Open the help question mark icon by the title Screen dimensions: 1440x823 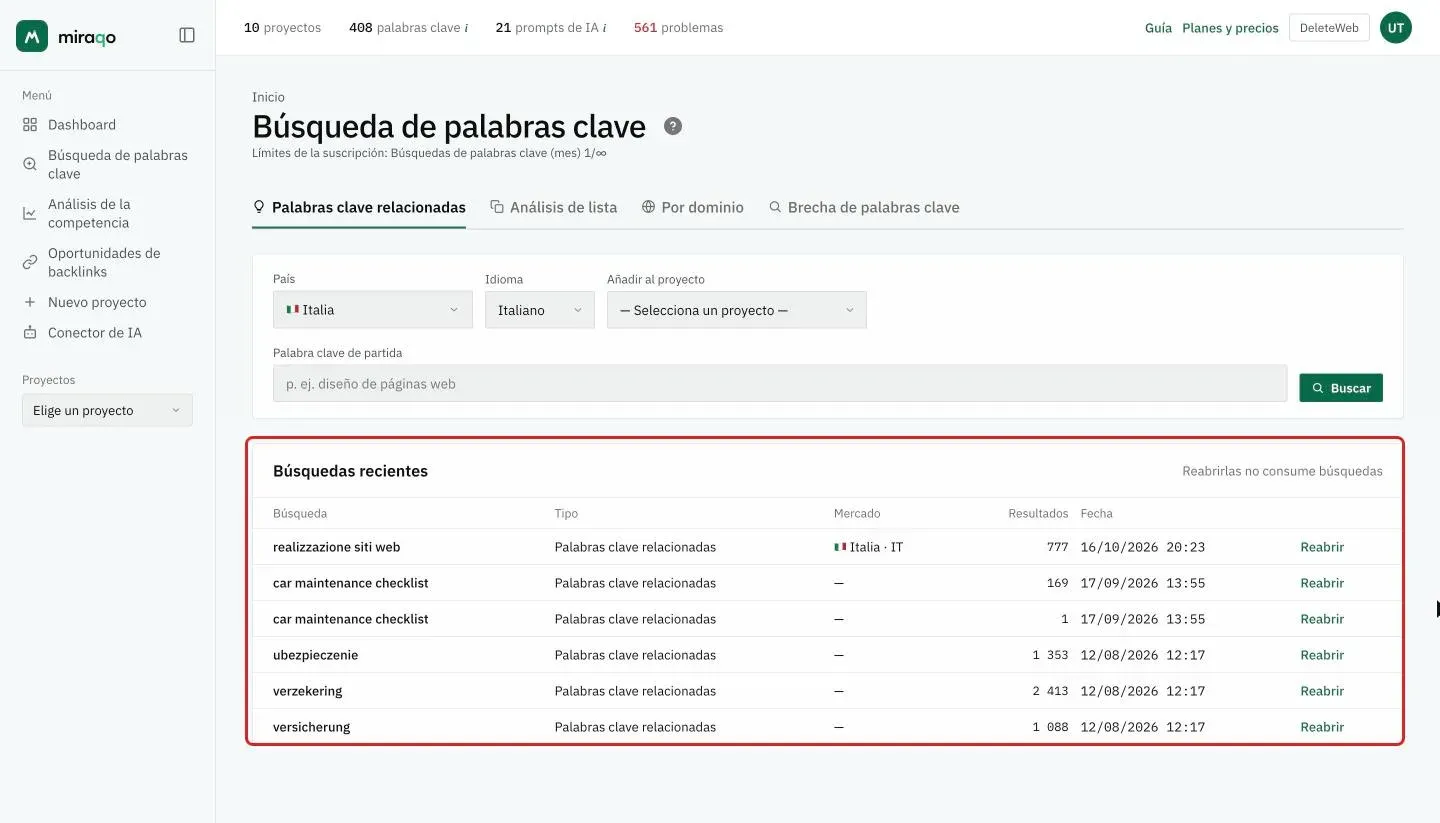(x=673, y=126)
